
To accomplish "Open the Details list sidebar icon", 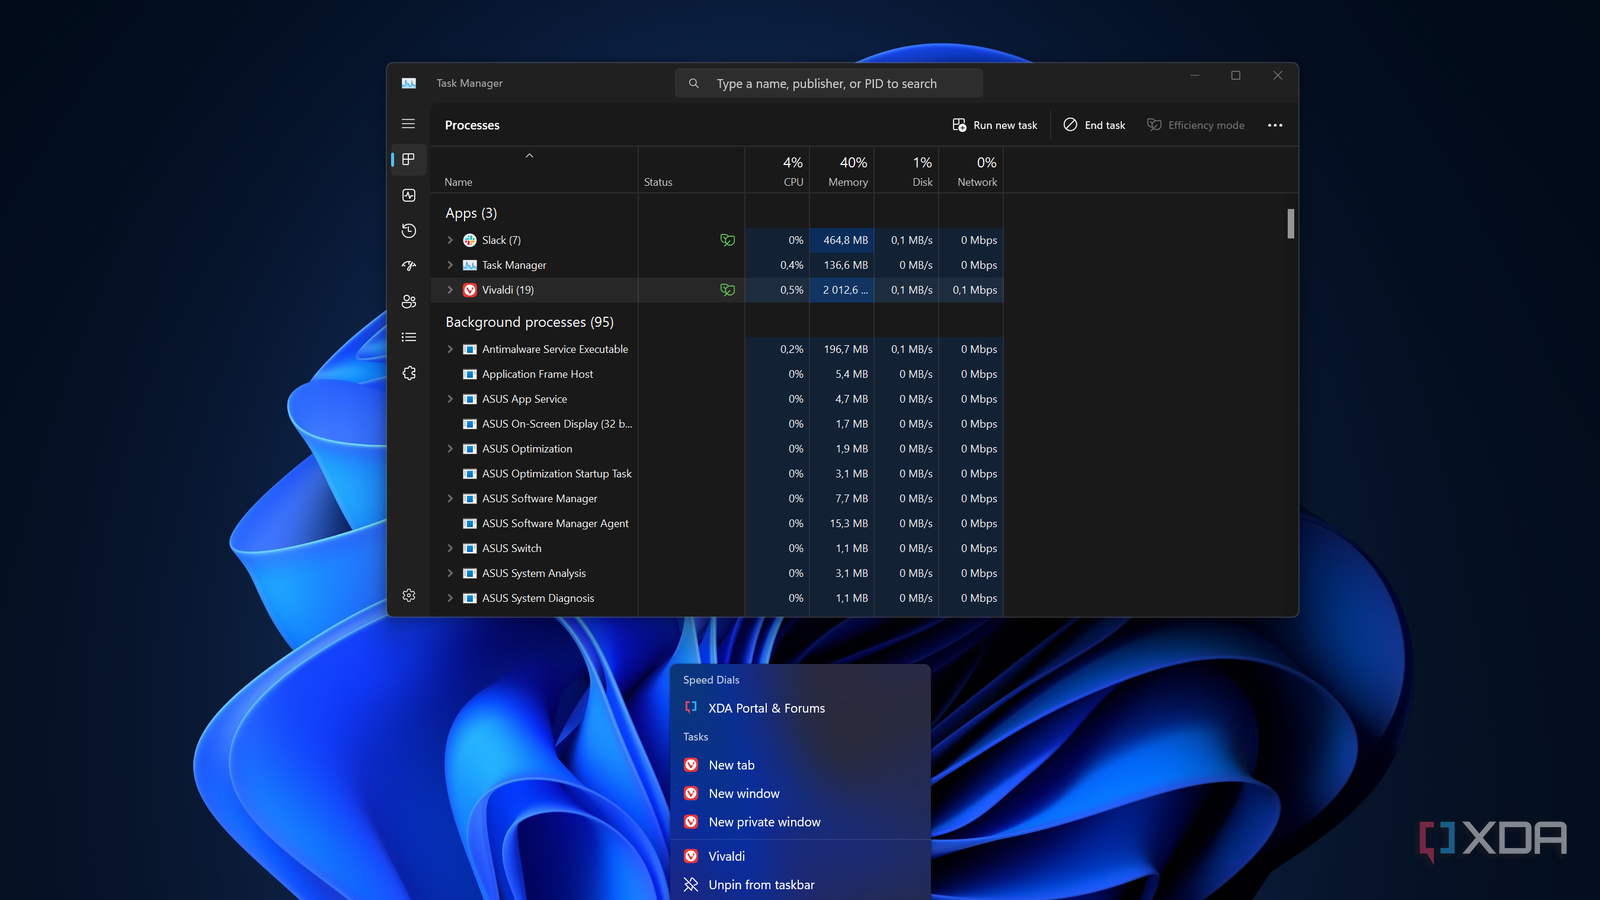I will (x=408, y=337).
